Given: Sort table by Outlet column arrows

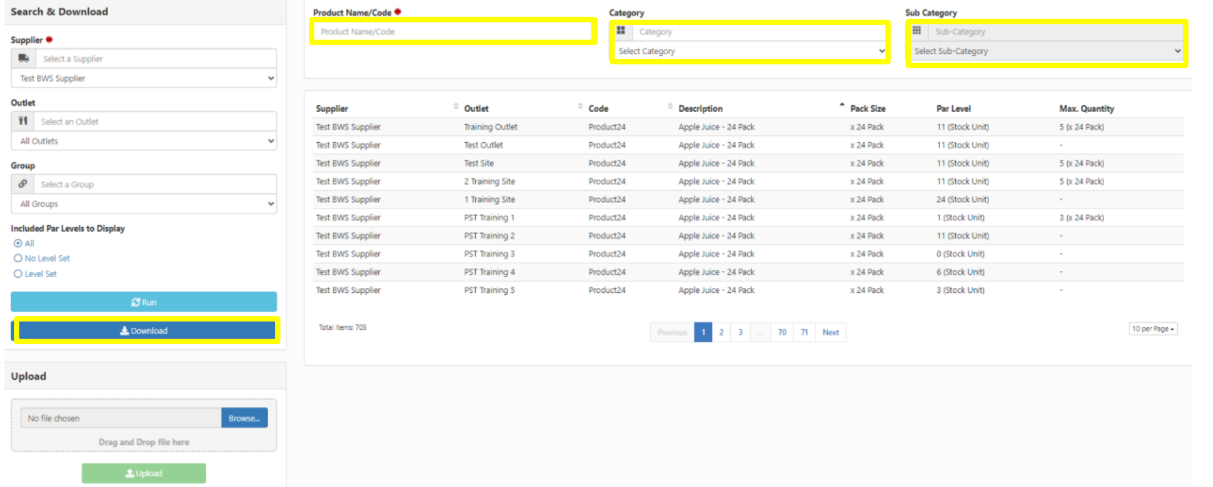Looking at the screenshot, I should 580,107.
